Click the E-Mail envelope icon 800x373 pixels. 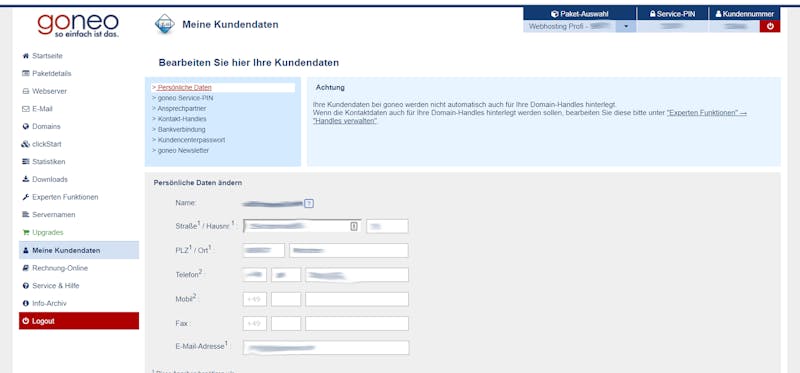pos(26,109)
